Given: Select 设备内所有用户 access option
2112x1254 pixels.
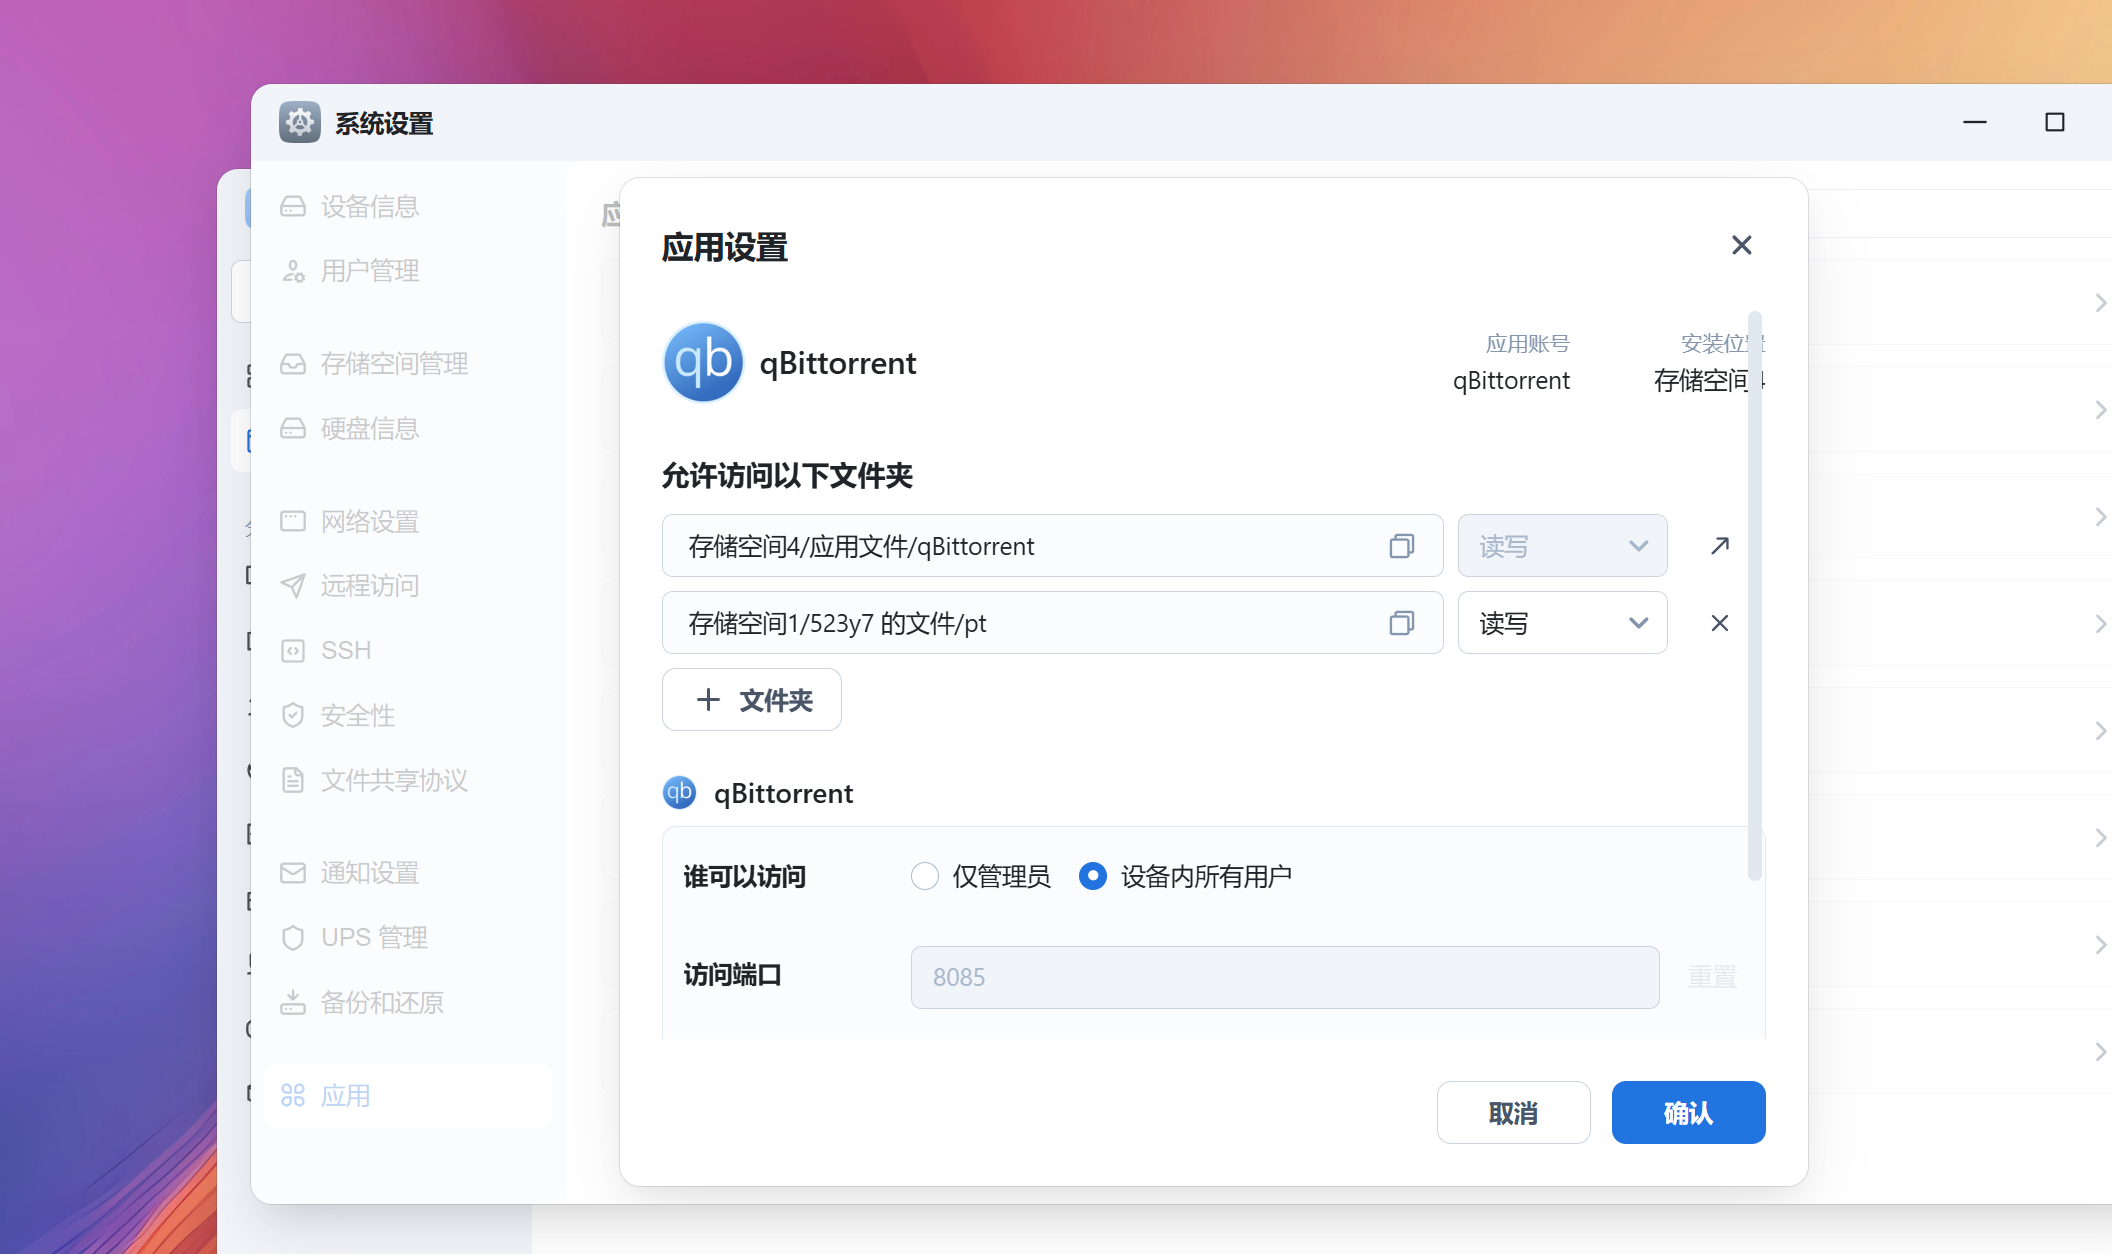Looking at the screenshot, I should click(x=1093, y=876).
